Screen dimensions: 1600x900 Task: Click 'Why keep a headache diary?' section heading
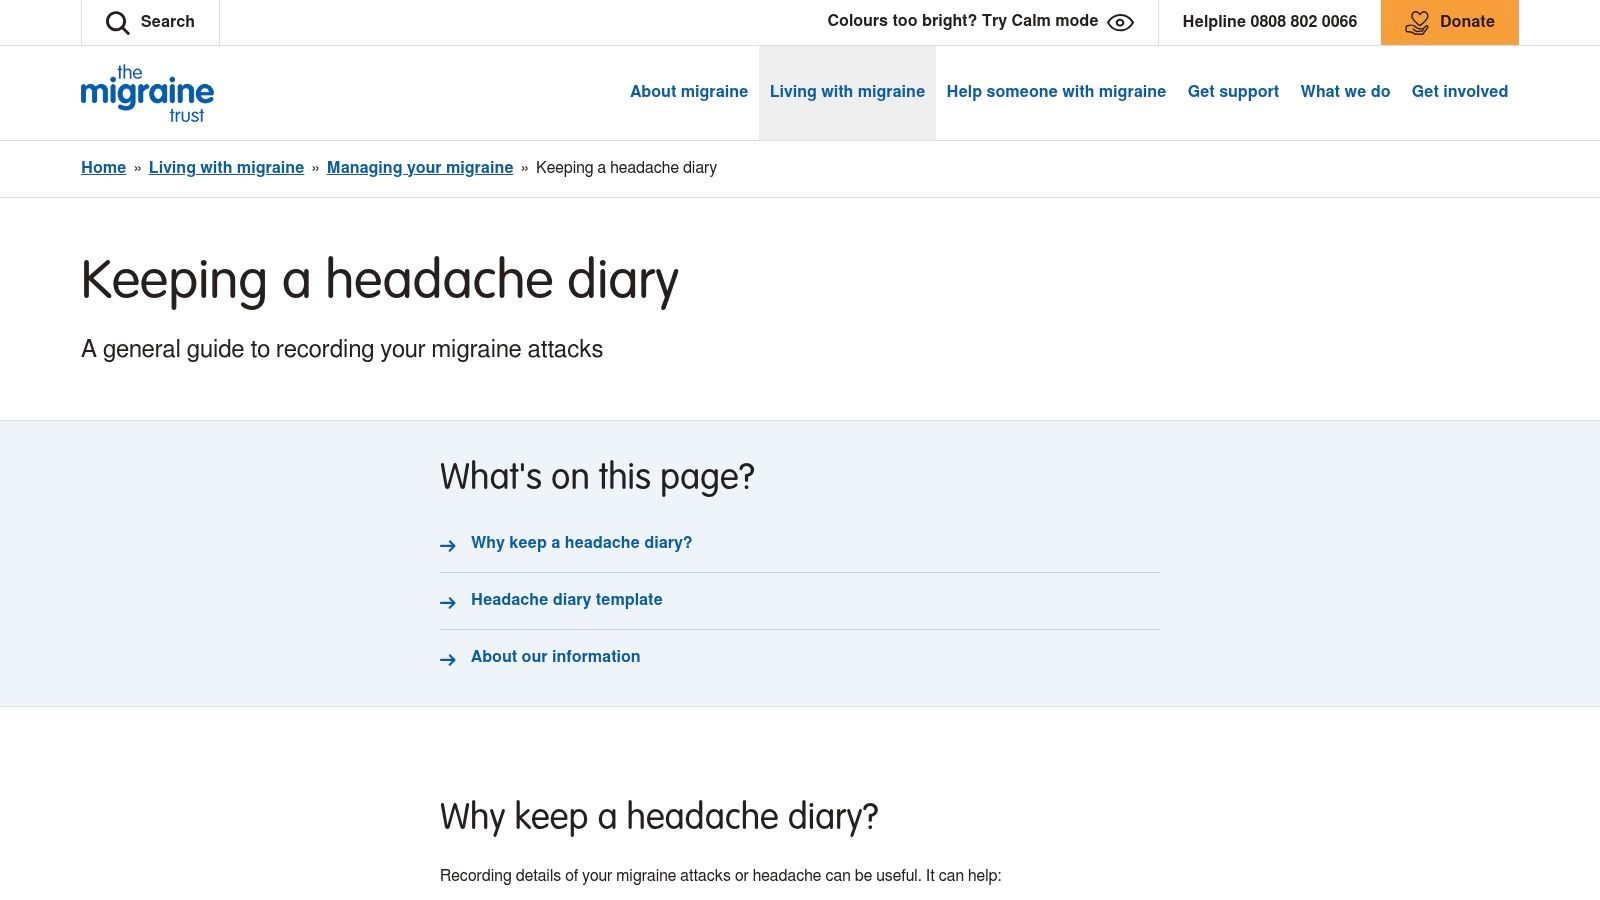click(x=659, y=817)
